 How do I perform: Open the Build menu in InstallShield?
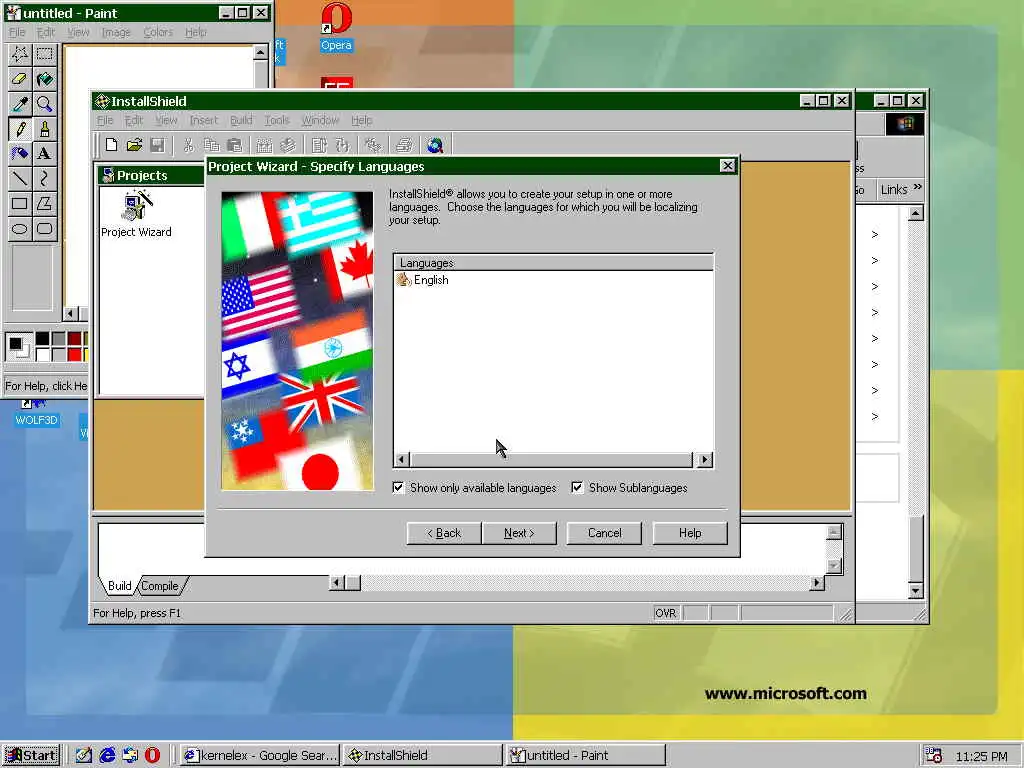tap(241, 120)
